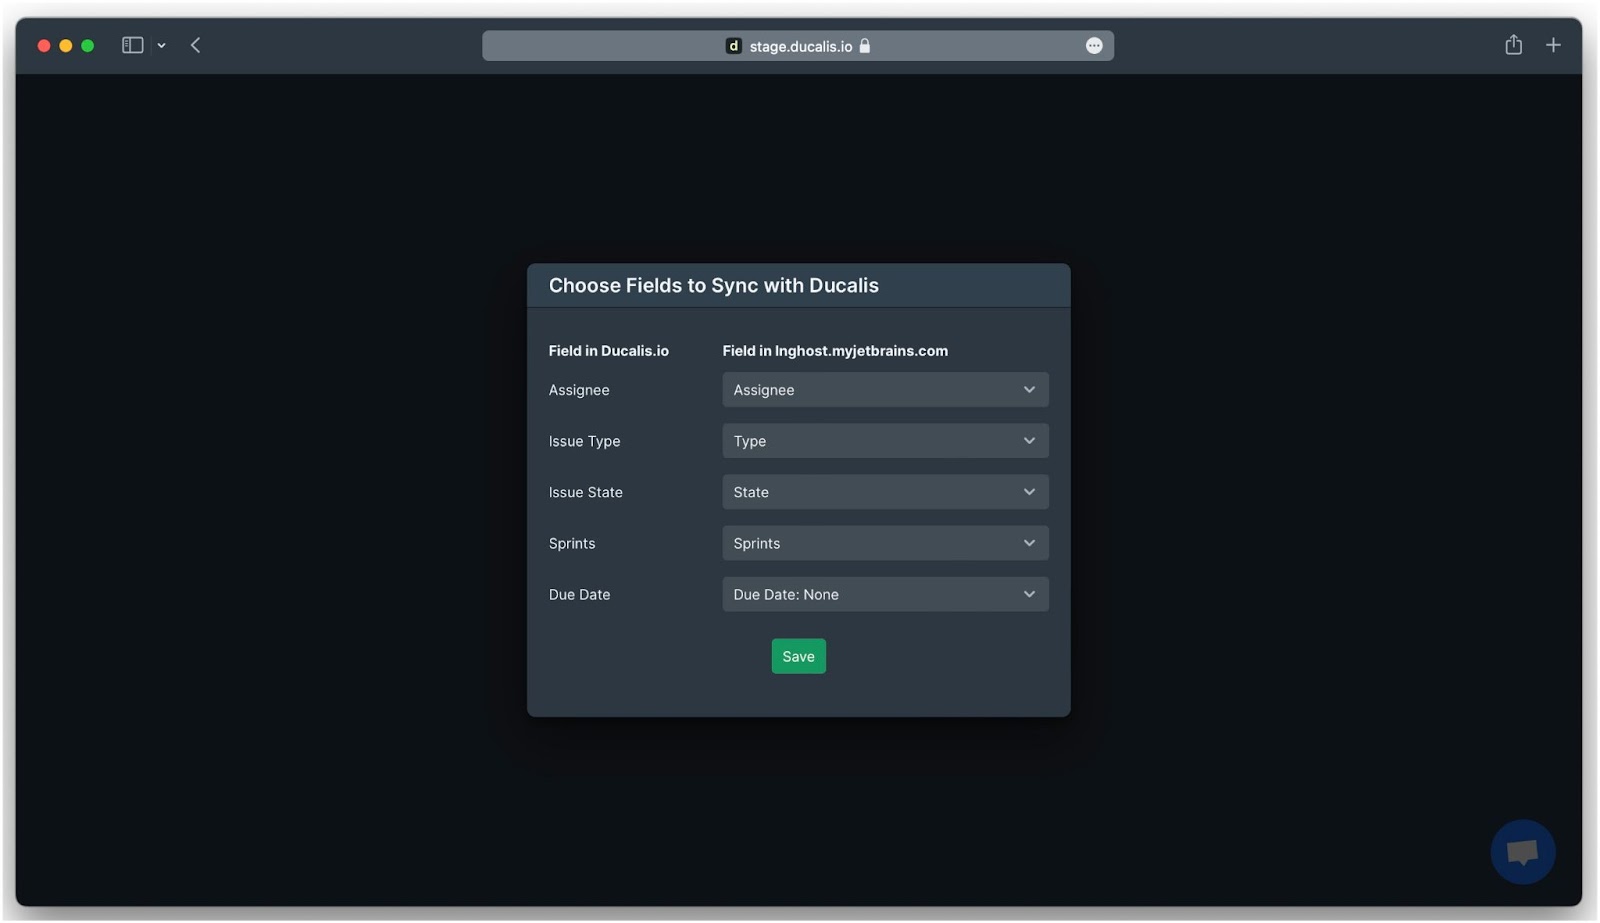Viewport: 1600px width, 923px height.
Task: Open the Type field dropdown
Action: pos(885,441)
